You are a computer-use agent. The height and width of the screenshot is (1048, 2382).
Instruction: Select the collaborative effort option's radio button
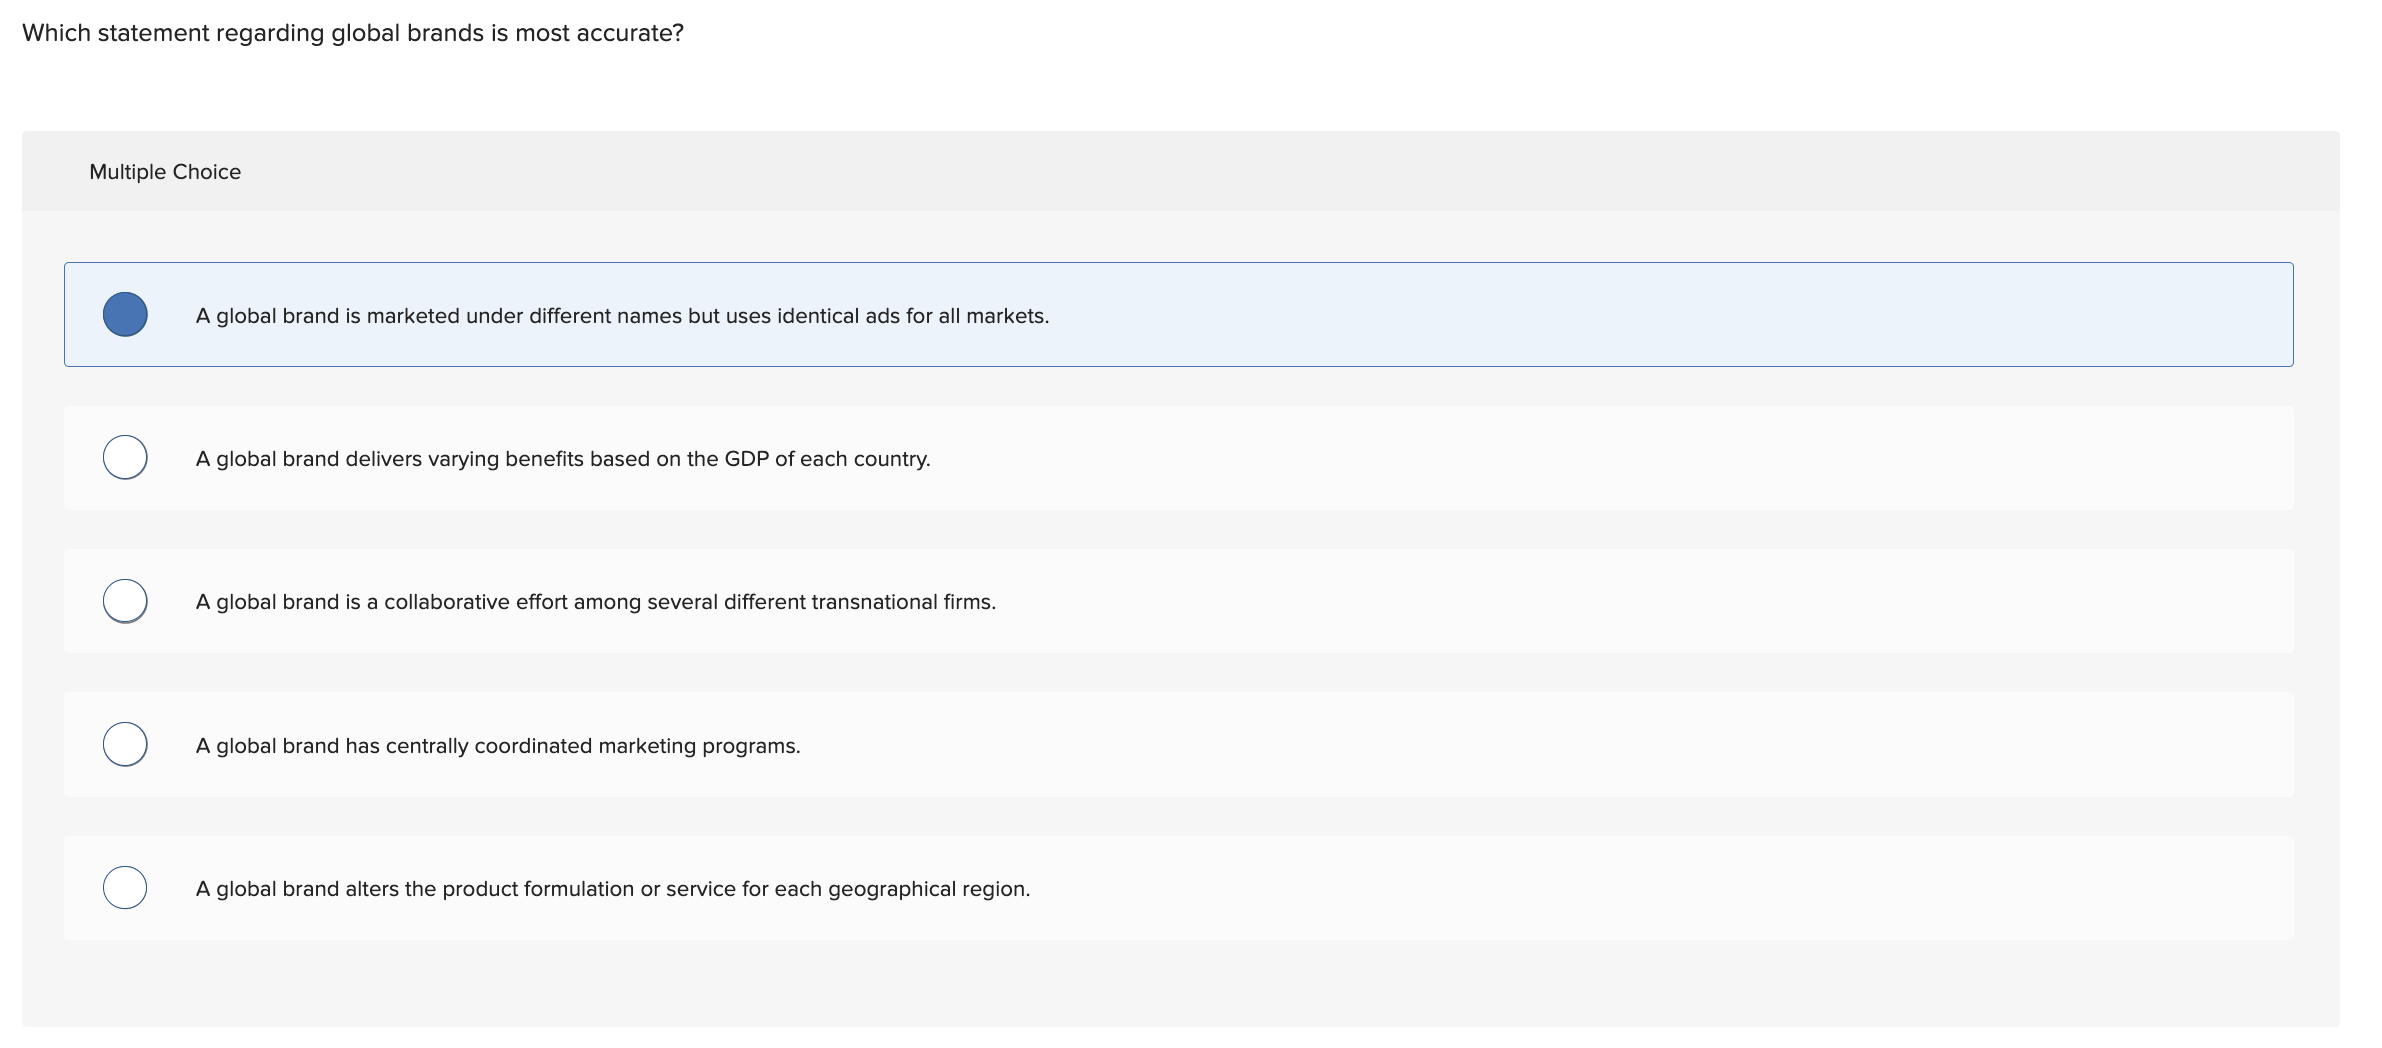(x=125, y=601)
